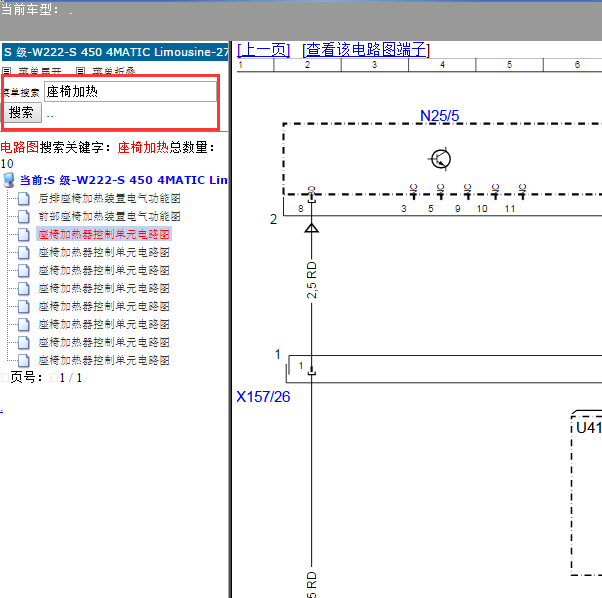
Task: Click the computer icon beside 当前:S 级-W222
Action: click(8, 180)
